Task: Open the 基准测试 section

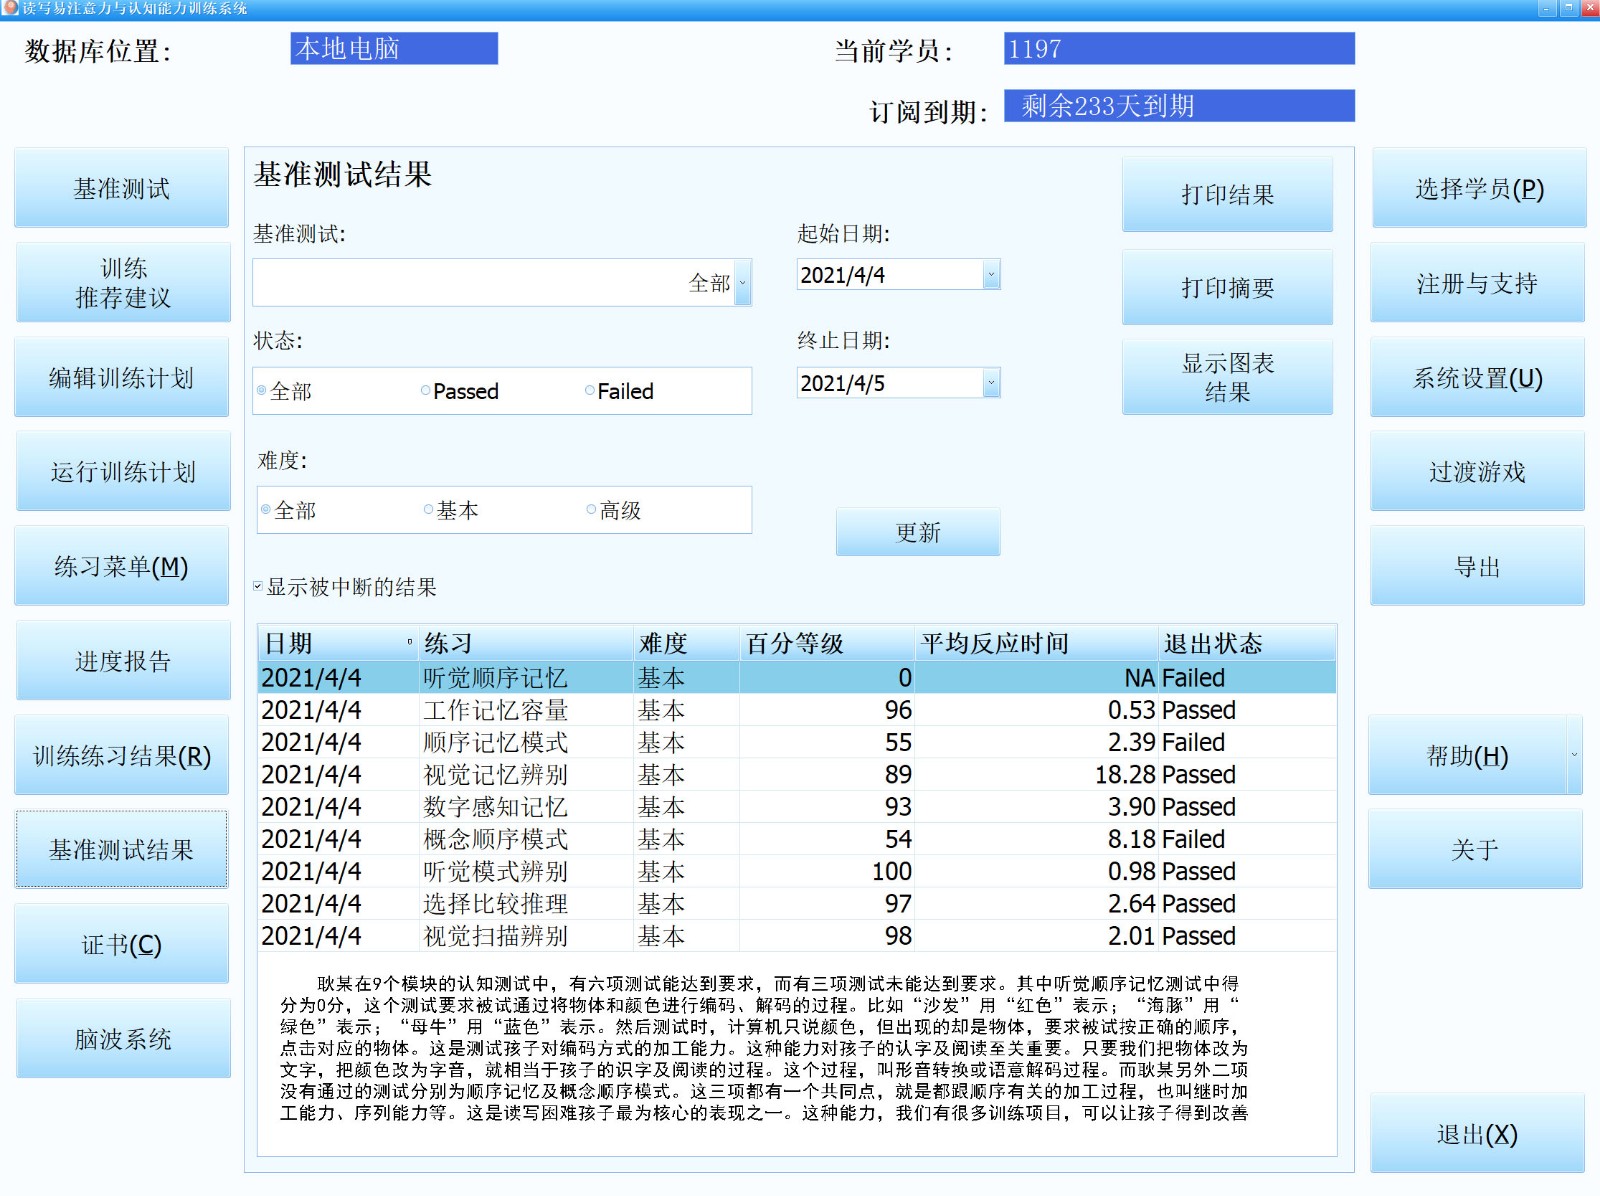Action: (x=122, y=188)
